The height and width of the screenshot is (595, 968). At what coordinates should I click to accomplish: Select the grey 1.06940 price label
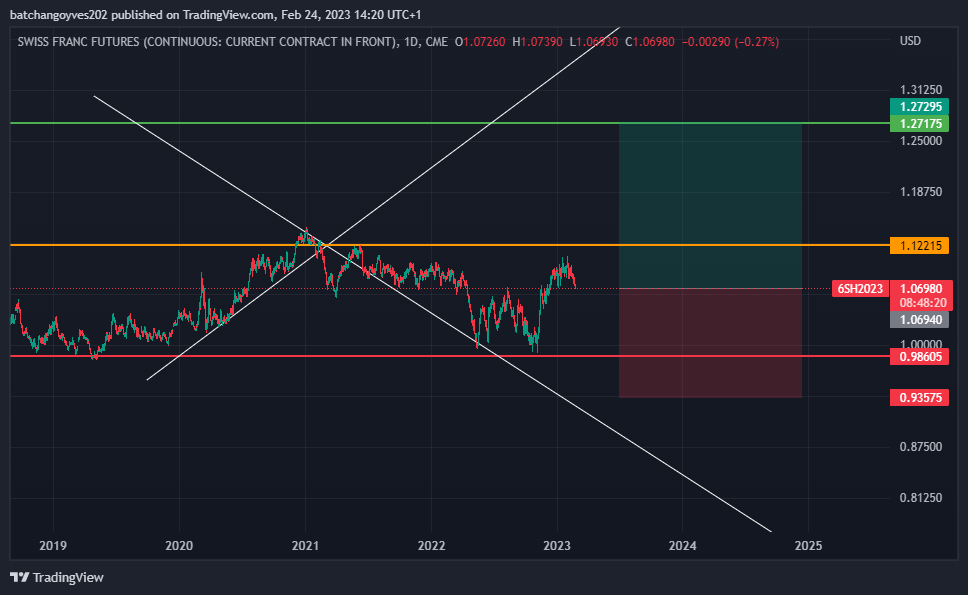click(919, 319)
